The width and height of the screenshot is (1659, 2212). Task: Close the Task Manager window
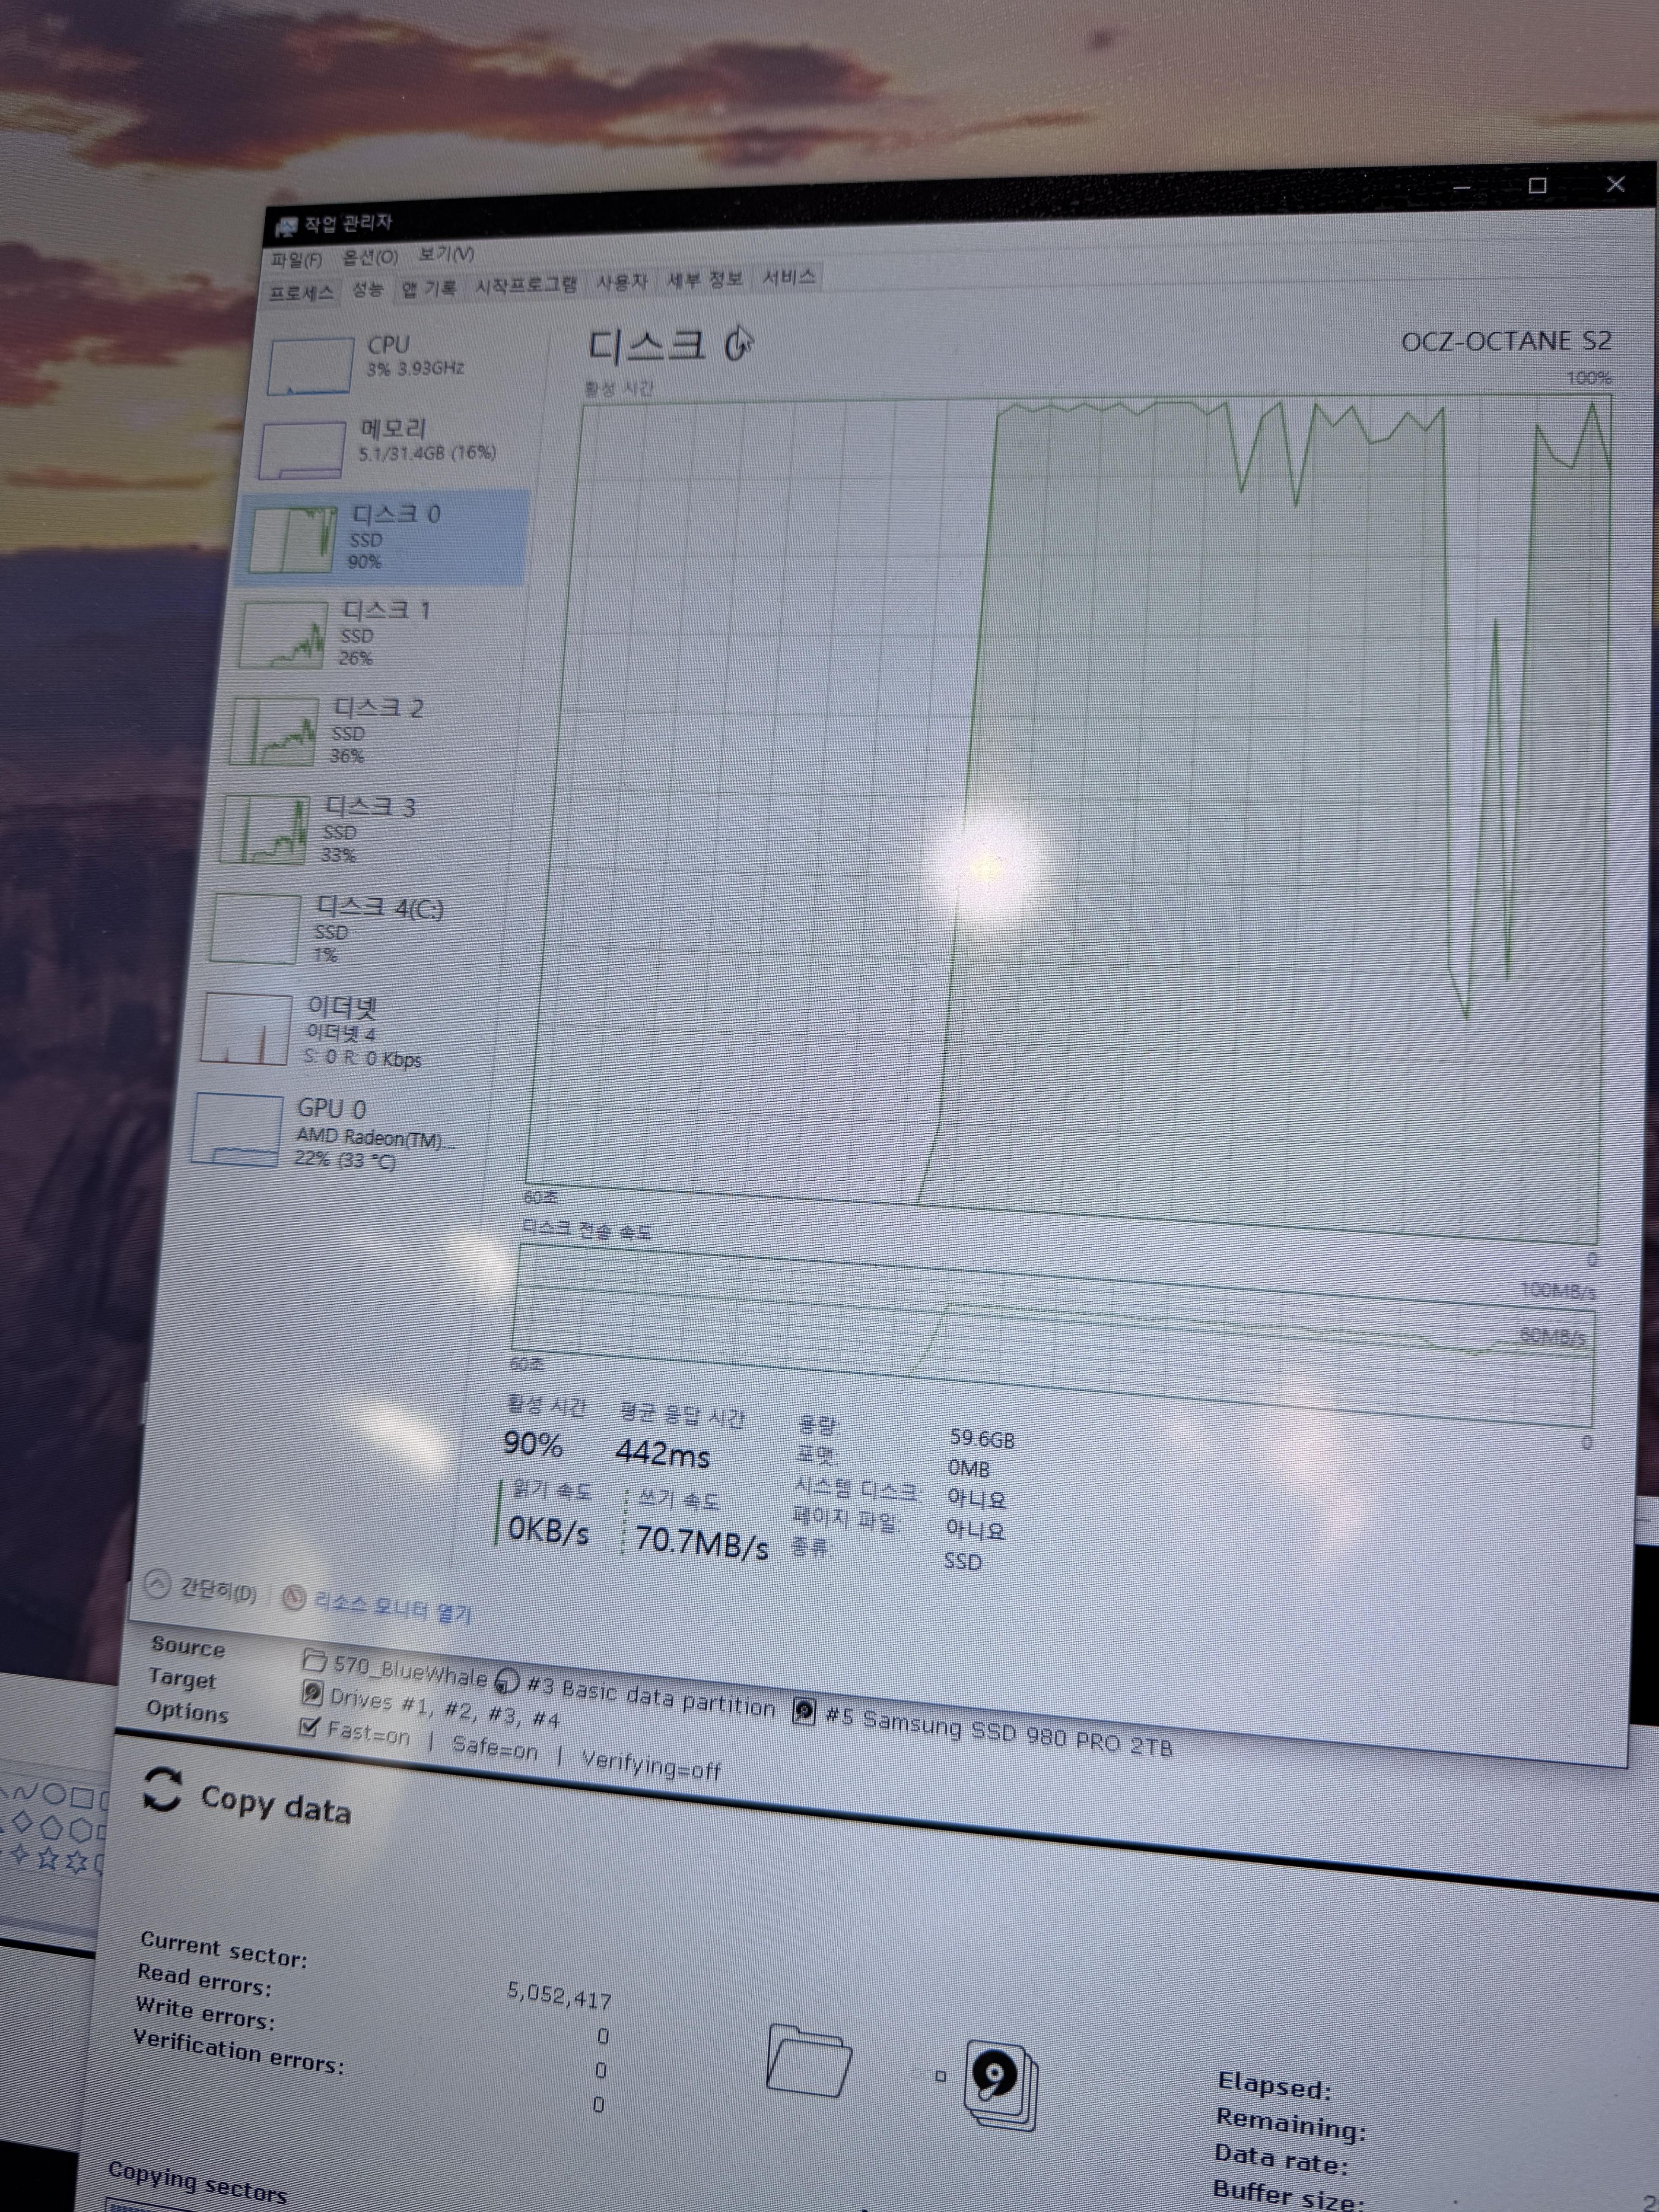pos(1615,184)
